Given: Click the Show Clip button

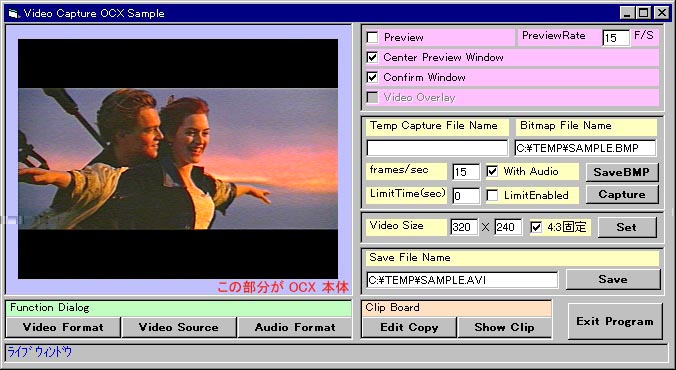Looking at the screenshot, I should [x=504, y=327].
